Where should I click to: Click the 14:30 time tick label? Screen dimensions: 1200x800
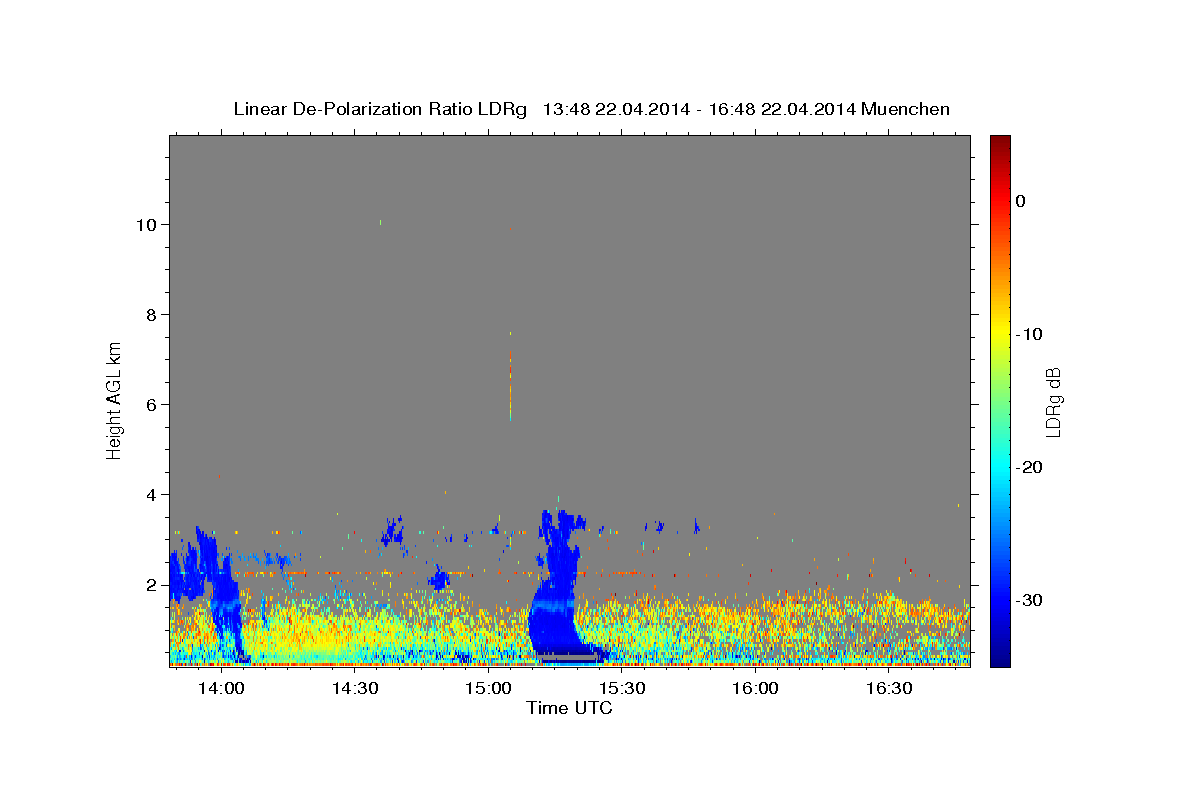(355, 688)
